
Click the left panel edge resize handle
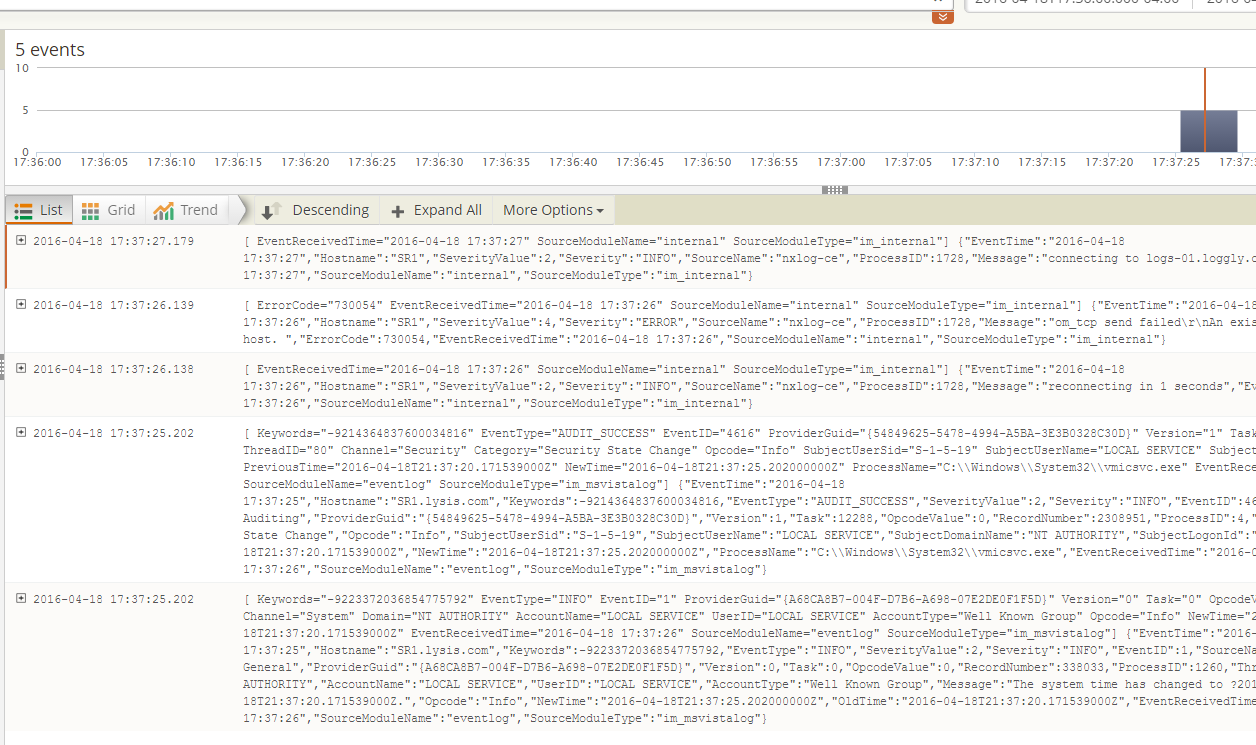[2, 368]
